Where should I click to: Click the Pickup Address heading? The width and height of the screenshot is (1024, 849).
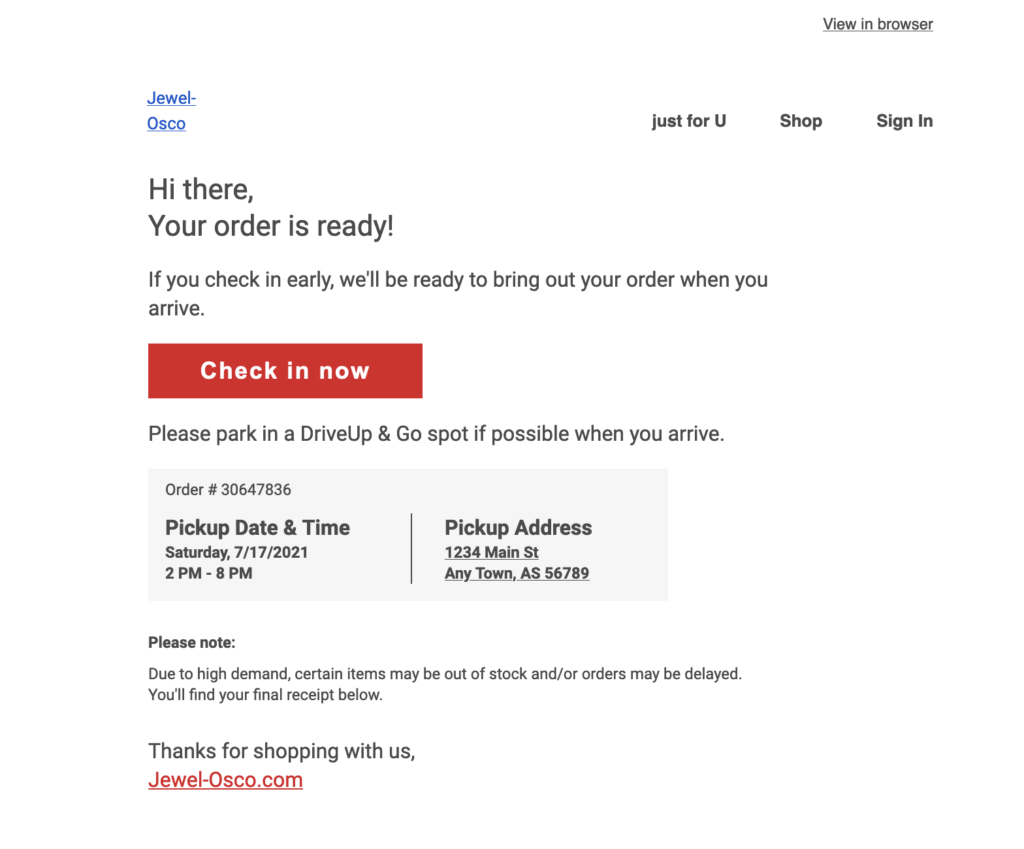(518, 528)
